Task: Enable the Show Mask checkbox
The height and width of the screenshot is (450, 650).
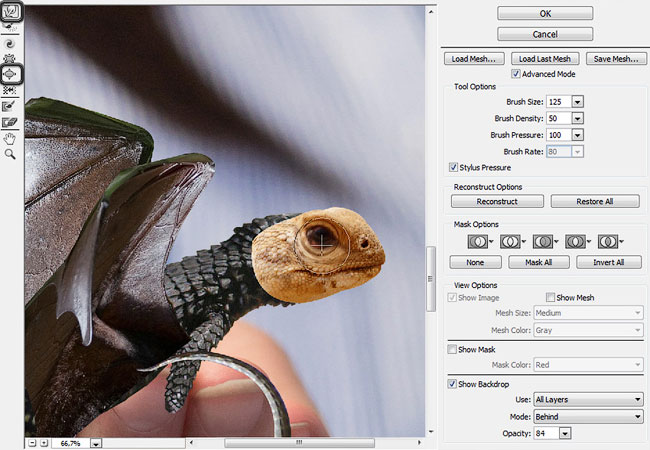Action: click(x=452, y=349)
